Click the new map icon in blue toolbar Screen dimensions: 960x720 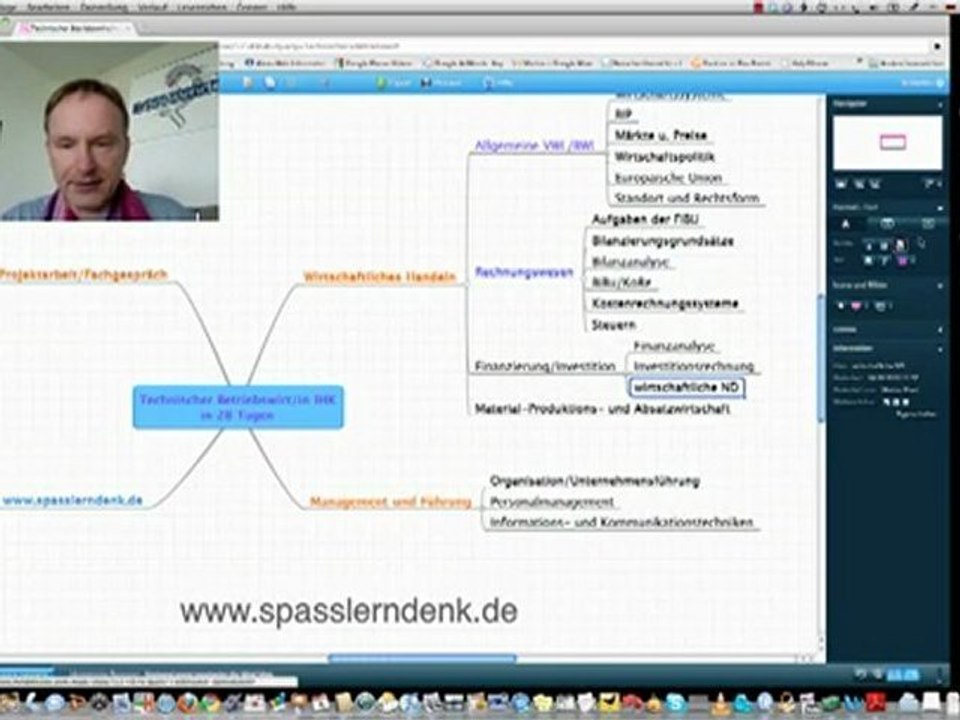[x=248, y=83]
